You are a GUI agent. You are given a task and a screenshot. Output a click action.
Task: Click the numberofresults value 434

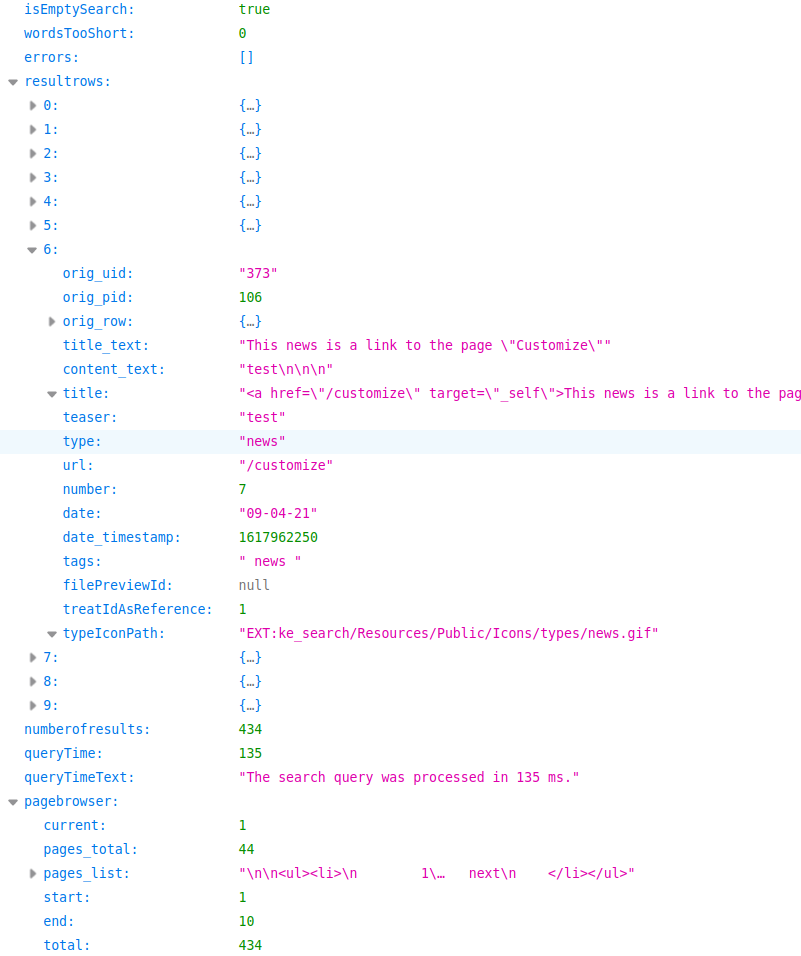tap(251, 730)
